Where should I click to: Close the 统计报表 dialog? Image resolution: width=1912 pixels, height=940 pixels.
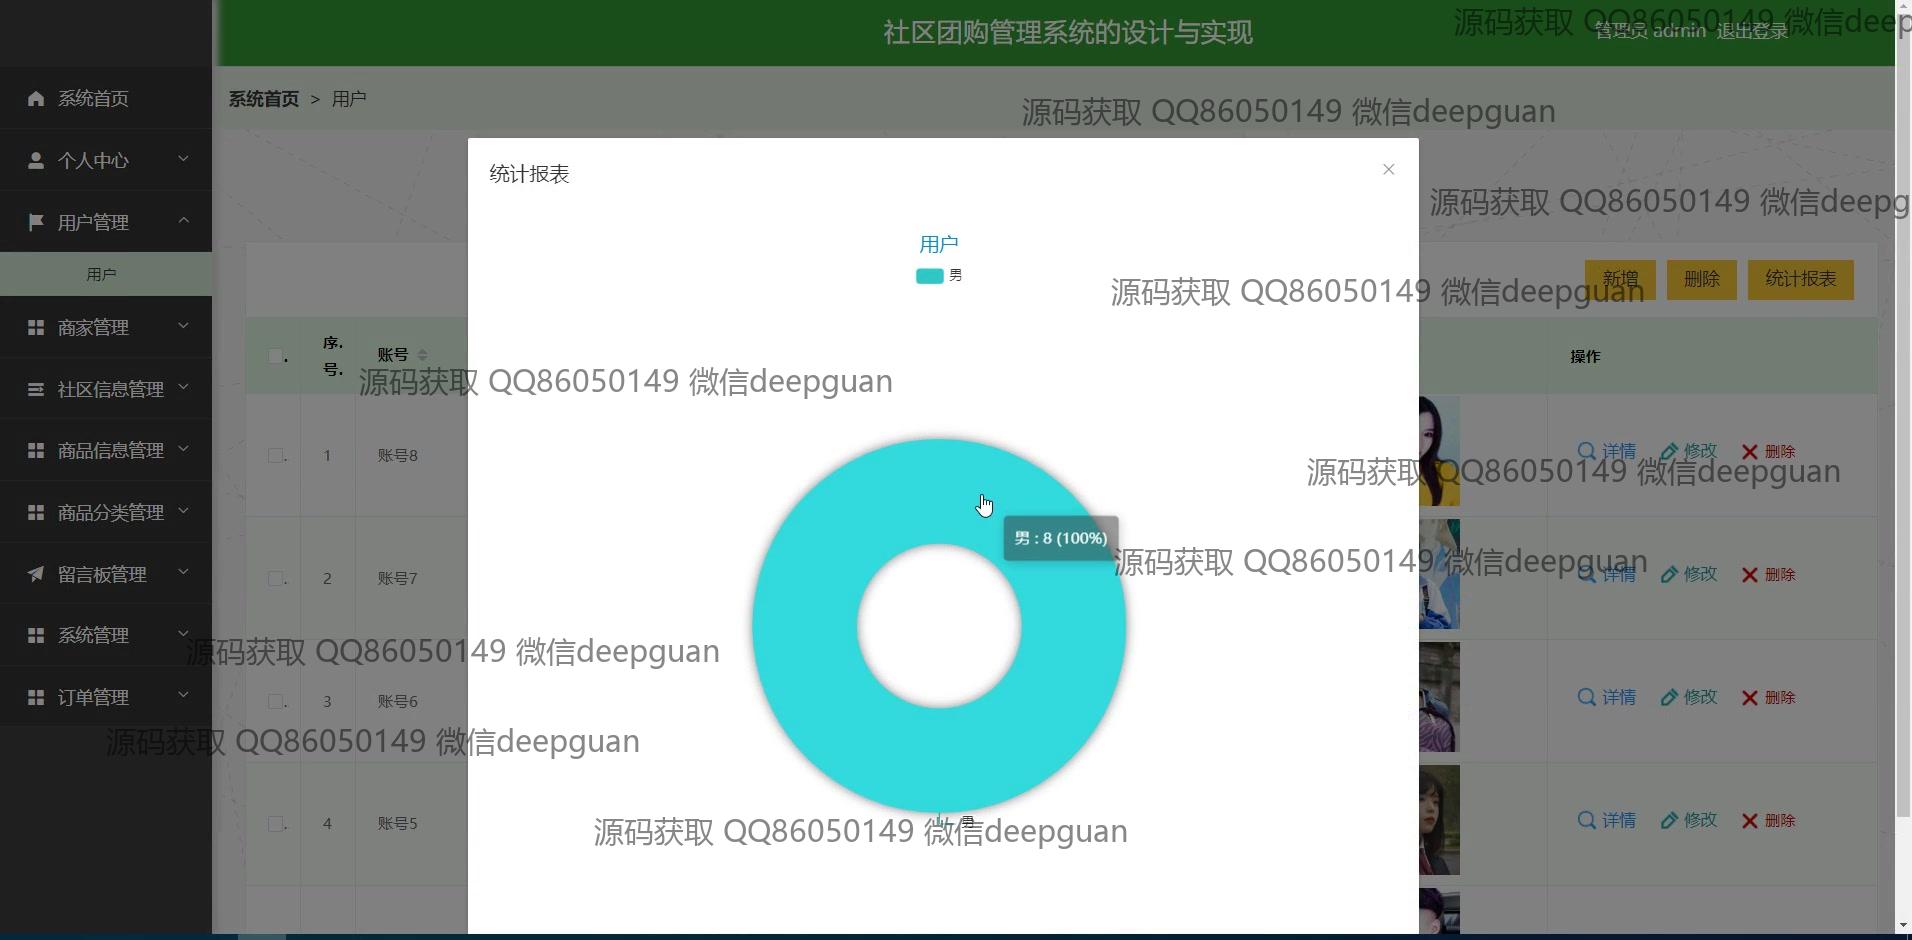[1388, 170]
